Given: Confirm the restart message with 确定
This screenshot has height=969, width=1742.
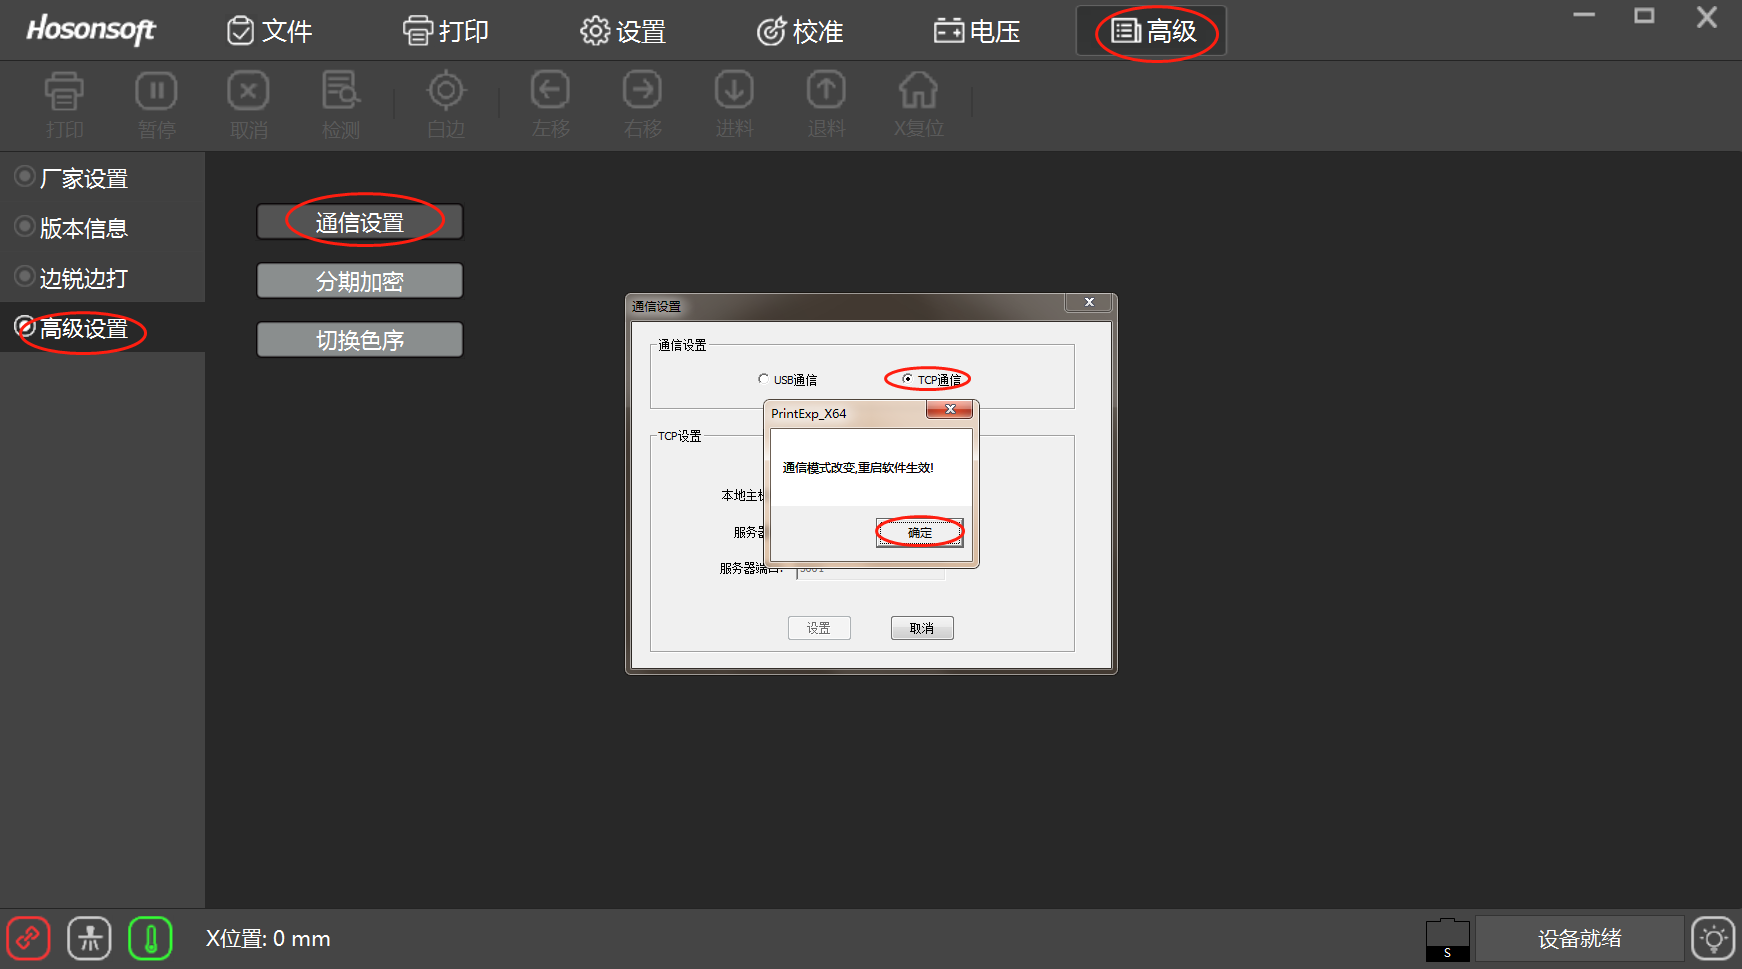Looking at the screenshot, I should (919, 532).
